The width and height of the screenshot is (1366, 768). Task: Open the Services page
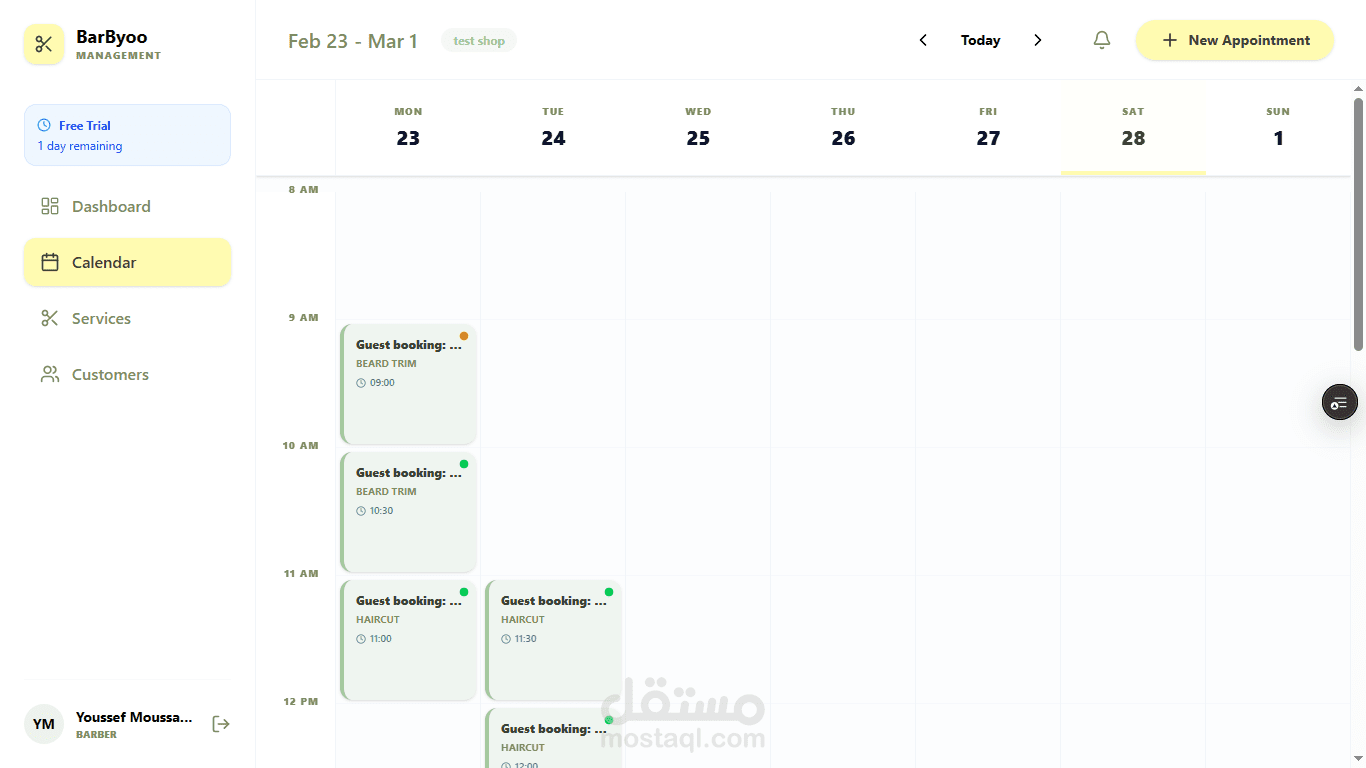127,318
